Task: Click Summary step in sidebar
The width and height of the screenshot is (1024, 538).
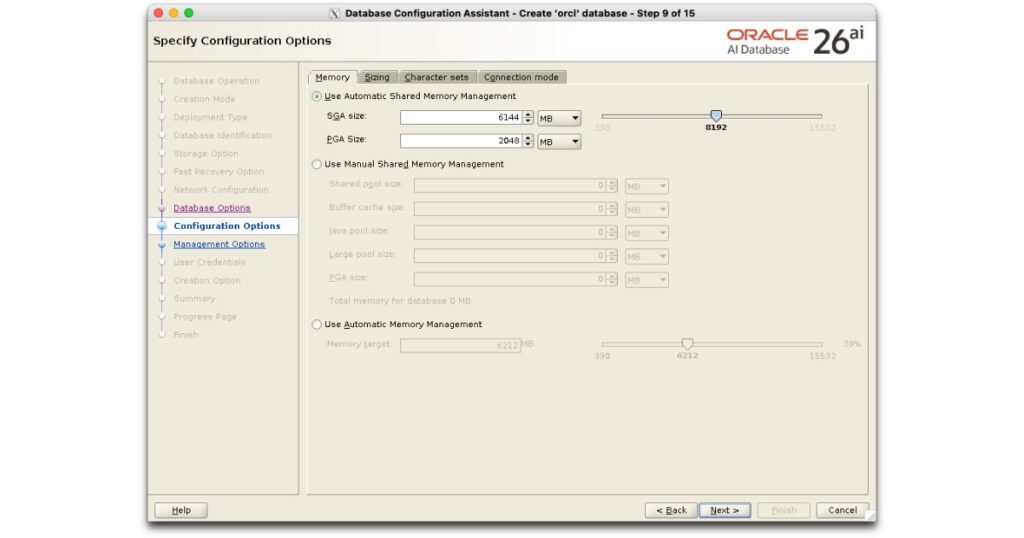Action: click(194, 298)
